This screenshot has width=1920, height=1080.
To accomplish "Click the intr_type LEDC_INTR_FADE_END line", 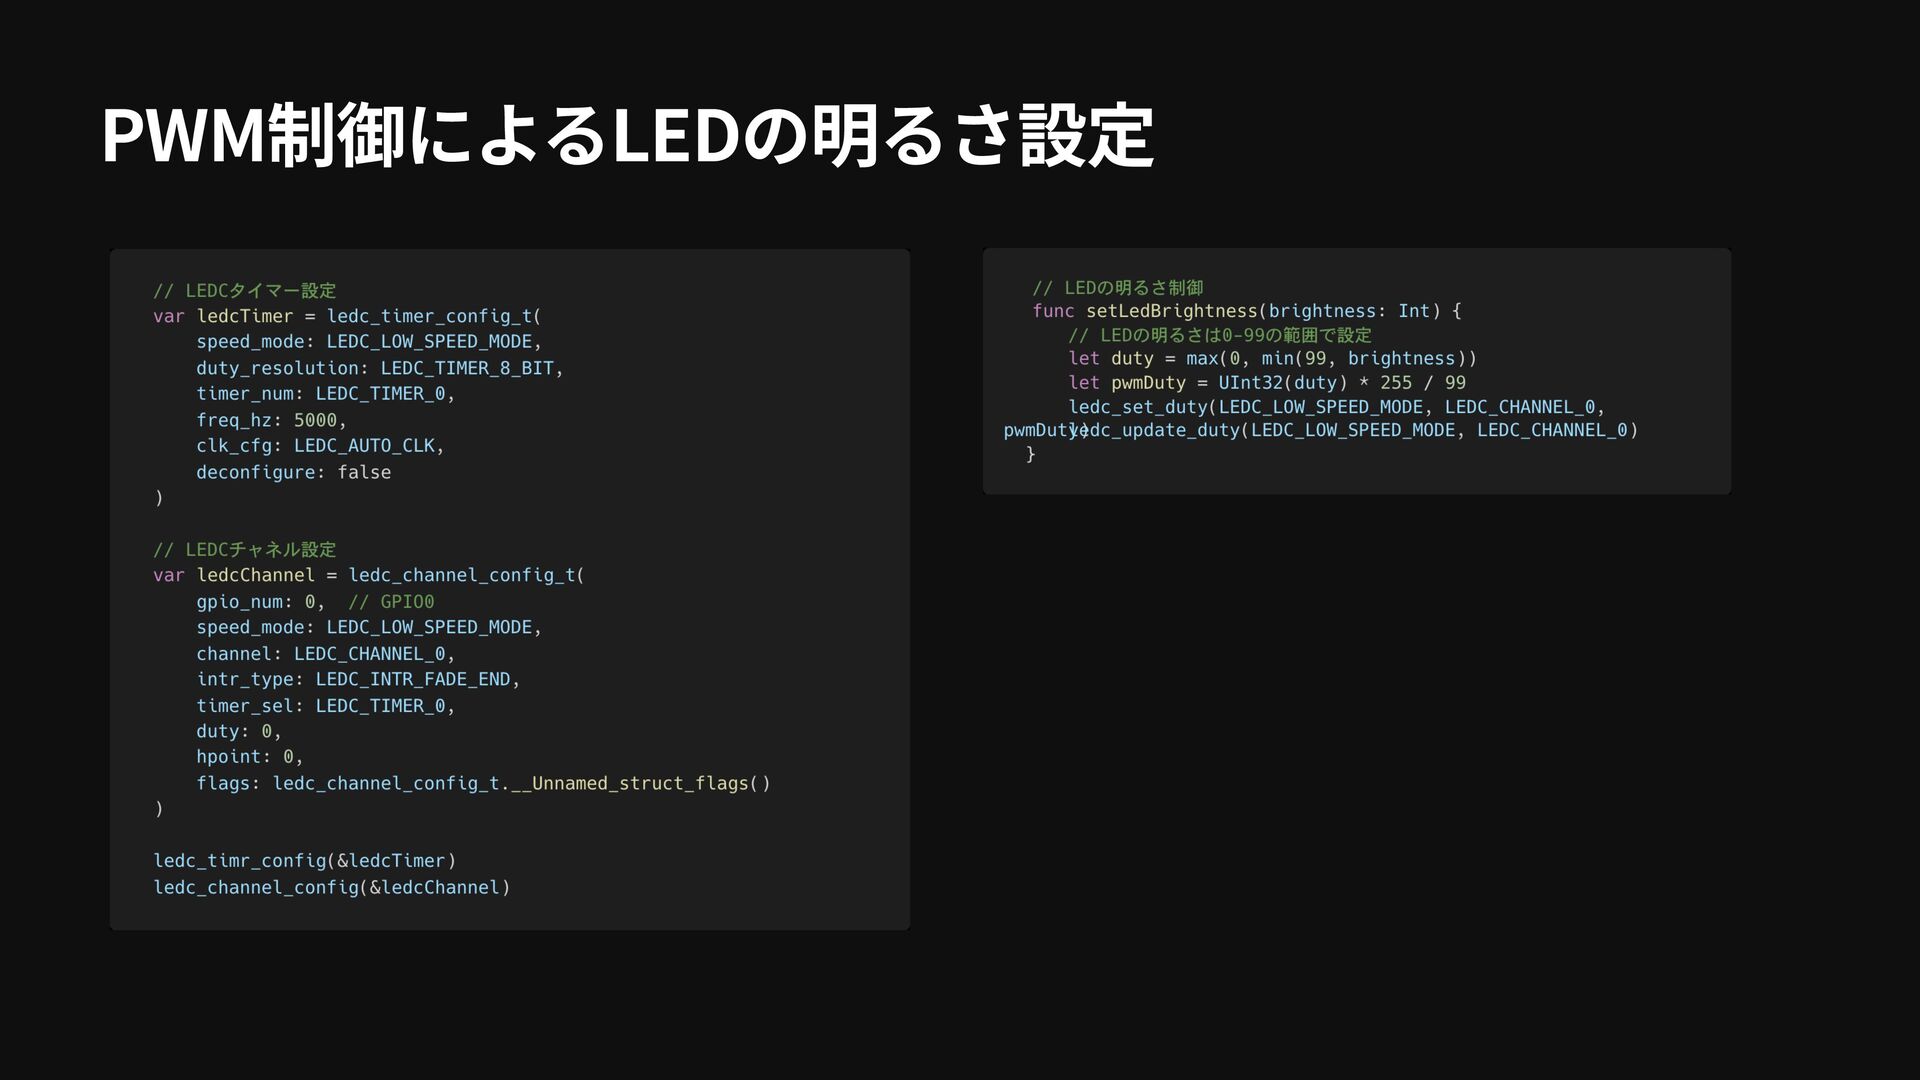I will (x=357, y=680).
